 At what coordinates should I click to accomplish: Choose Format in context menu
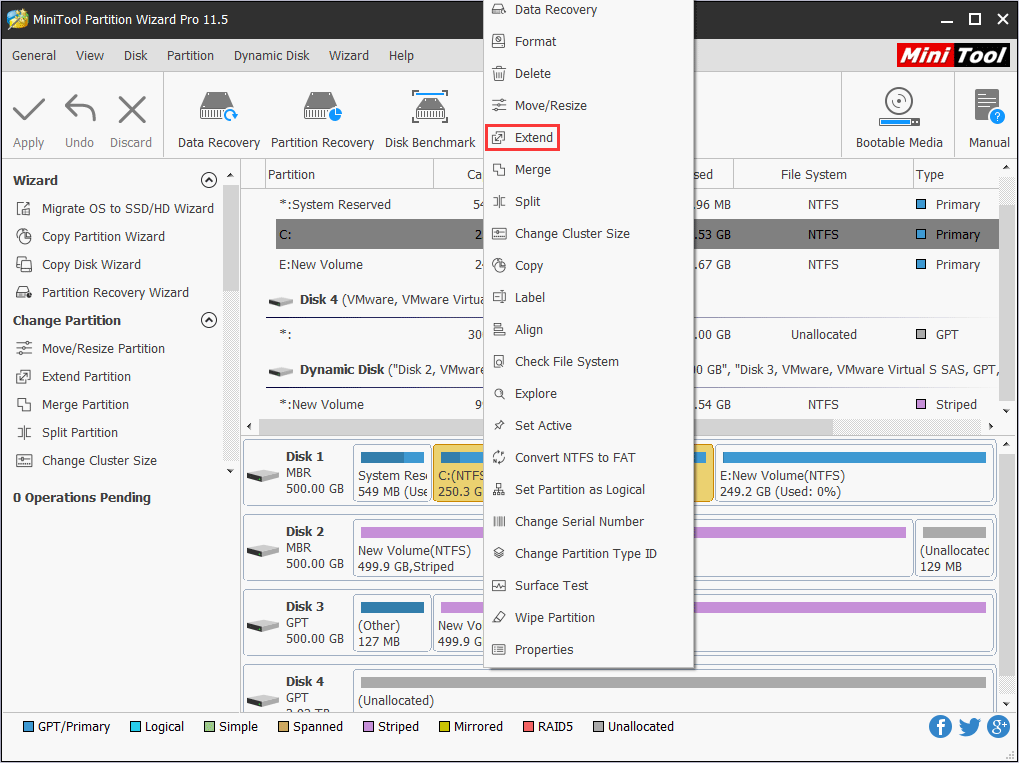pyautogui.click(x=588, y=42)
